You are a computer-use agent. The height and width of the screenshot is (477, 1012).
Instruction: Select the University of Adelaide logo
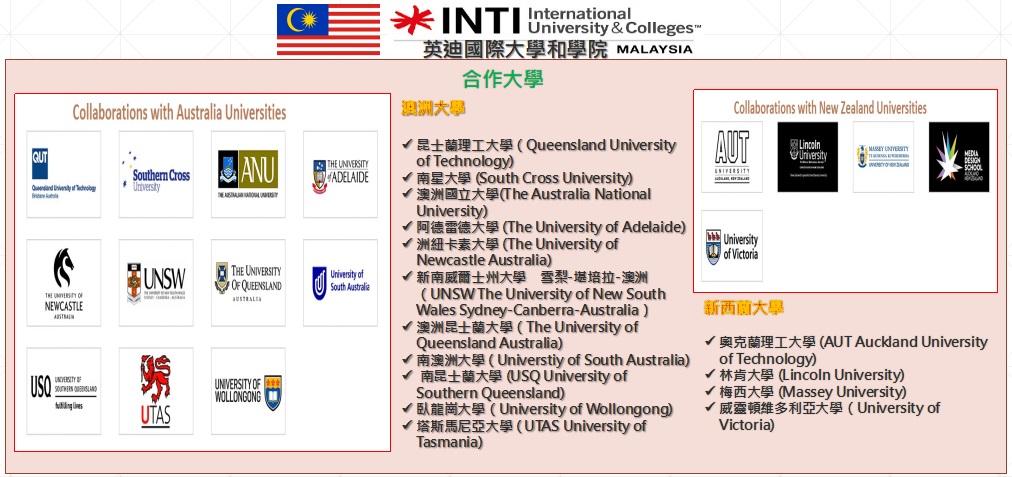[341, 174]
